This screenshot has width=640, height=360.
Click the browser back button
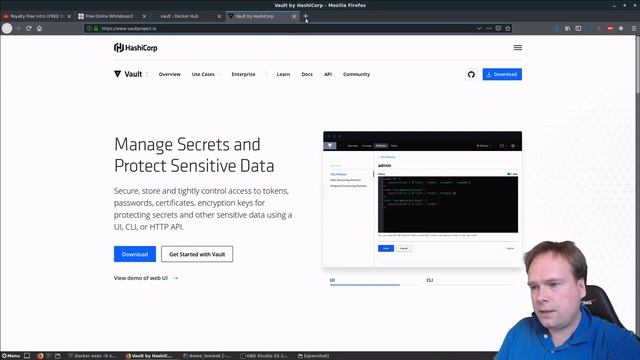(x=7, y=29)
